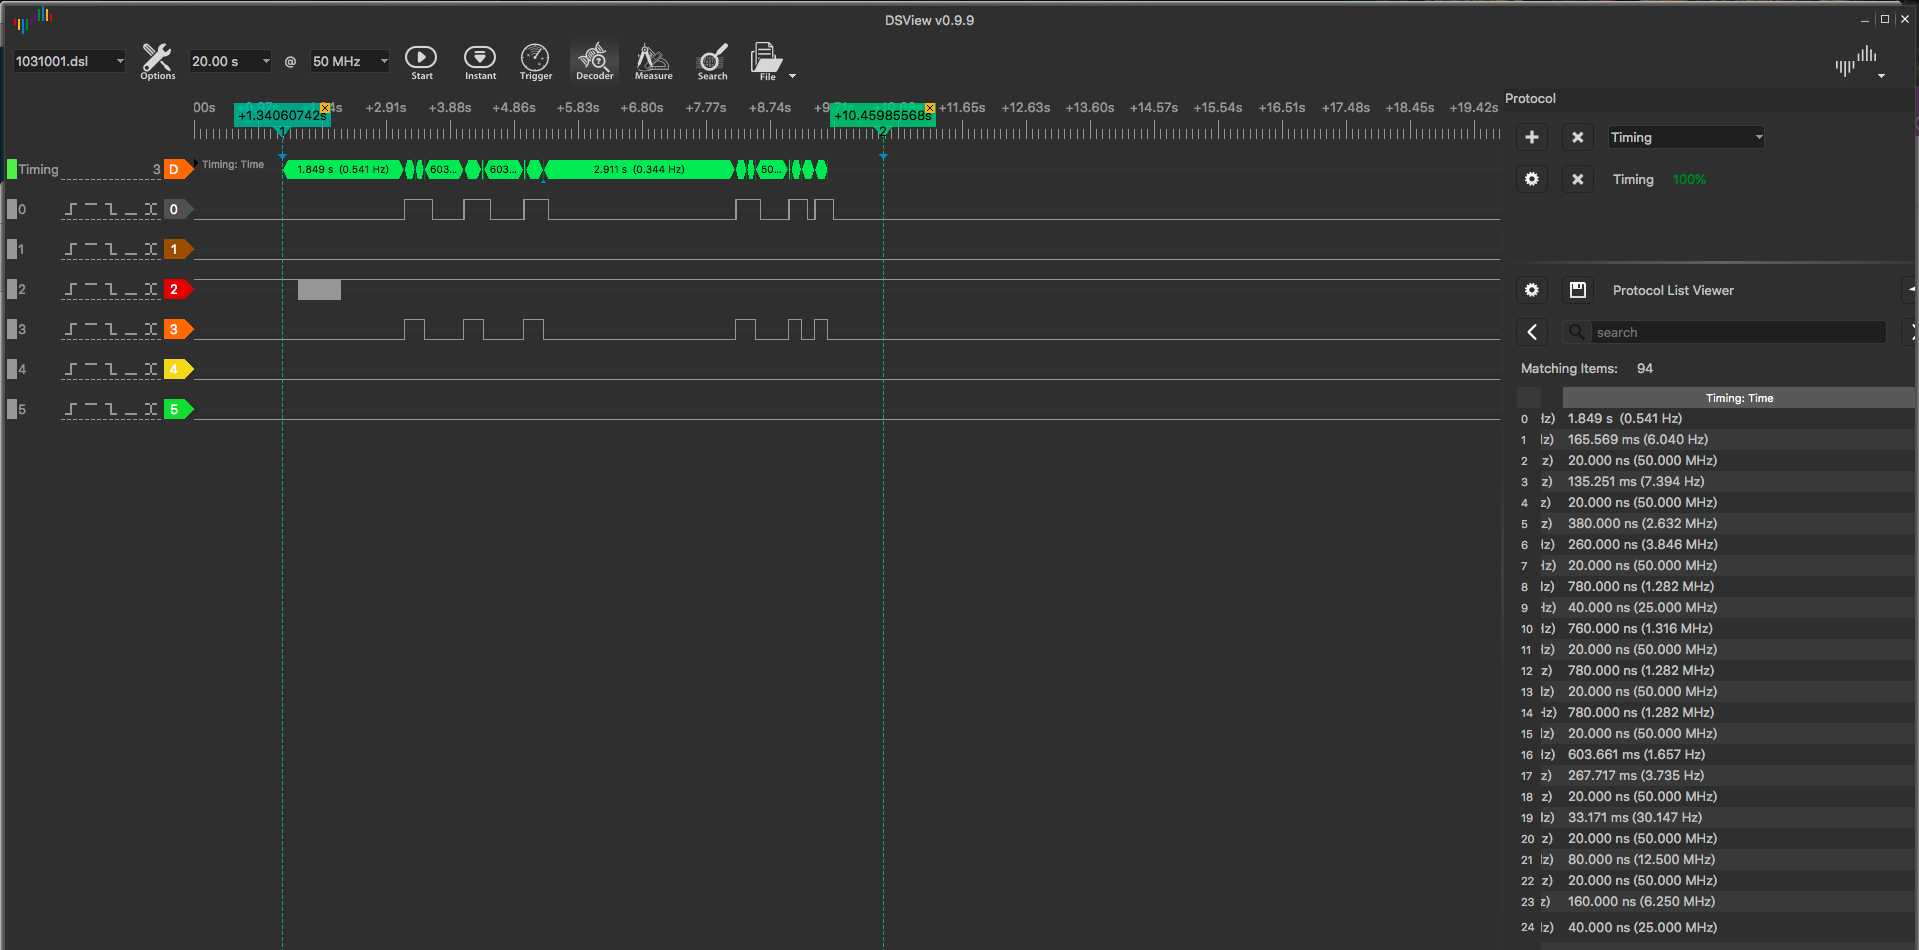The image size is (1919, 950).
Task: Click channel 5 color strip
Action: click(x=12, y=409)
